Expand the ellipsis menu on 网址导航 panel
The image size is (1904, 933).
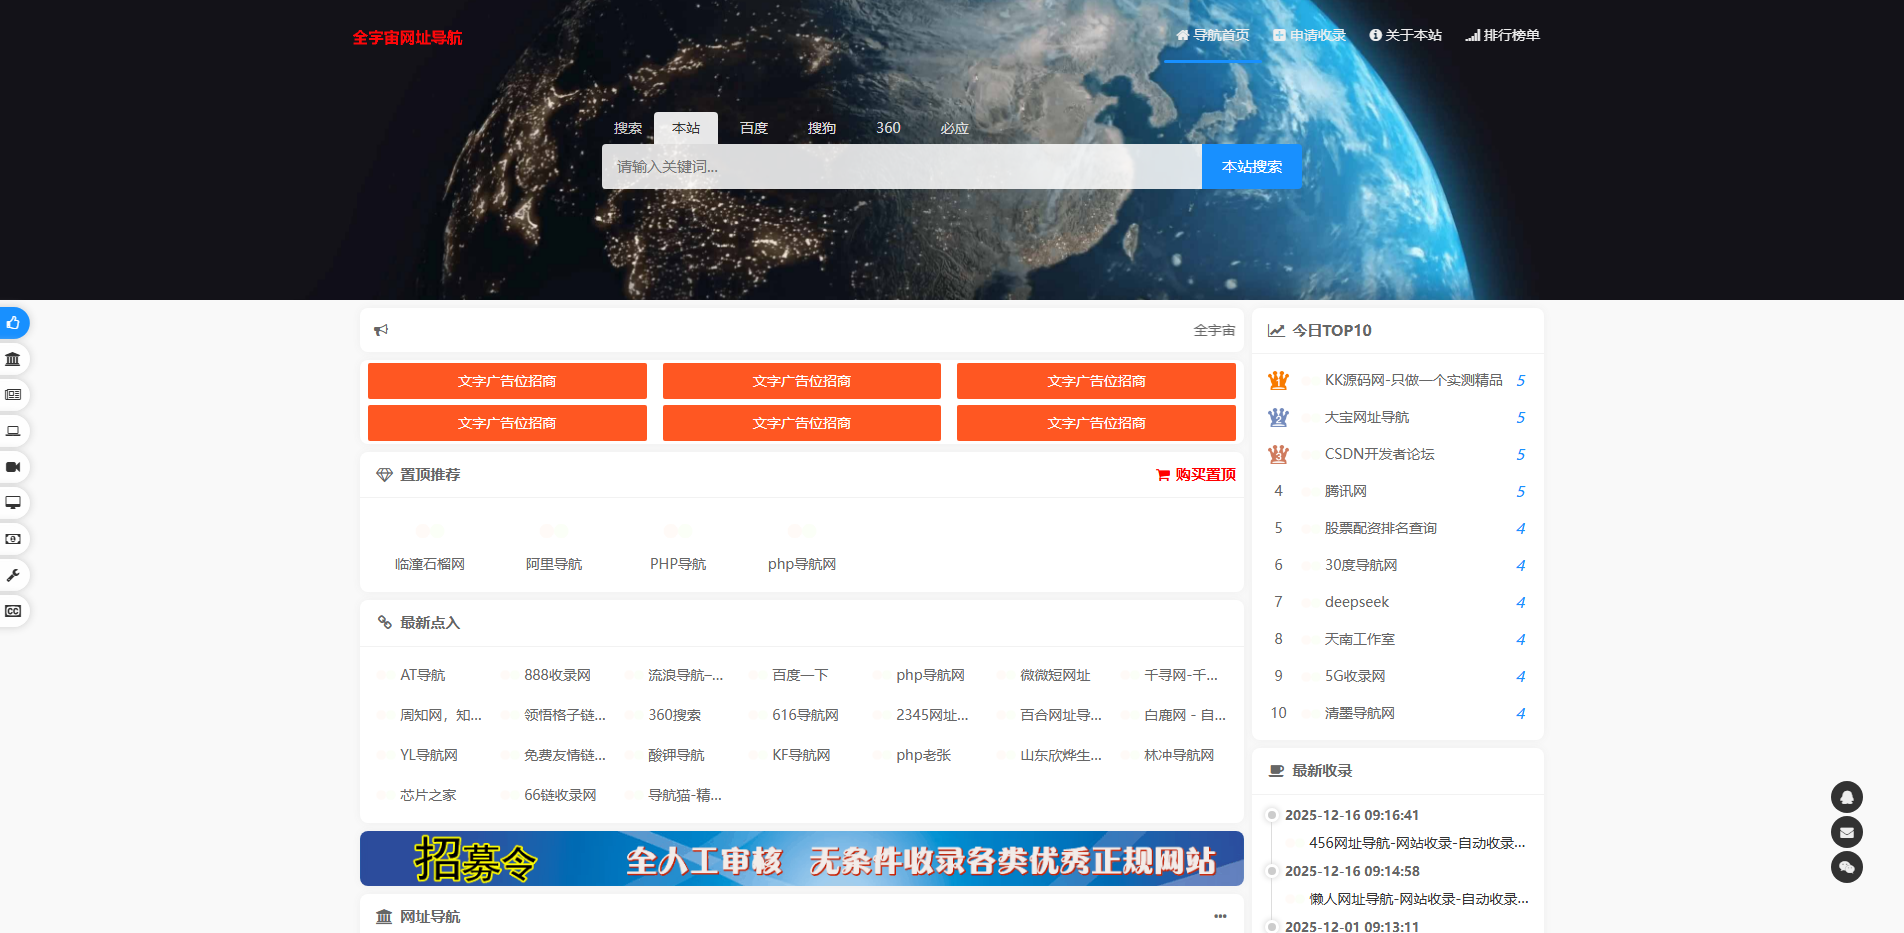1219,915
